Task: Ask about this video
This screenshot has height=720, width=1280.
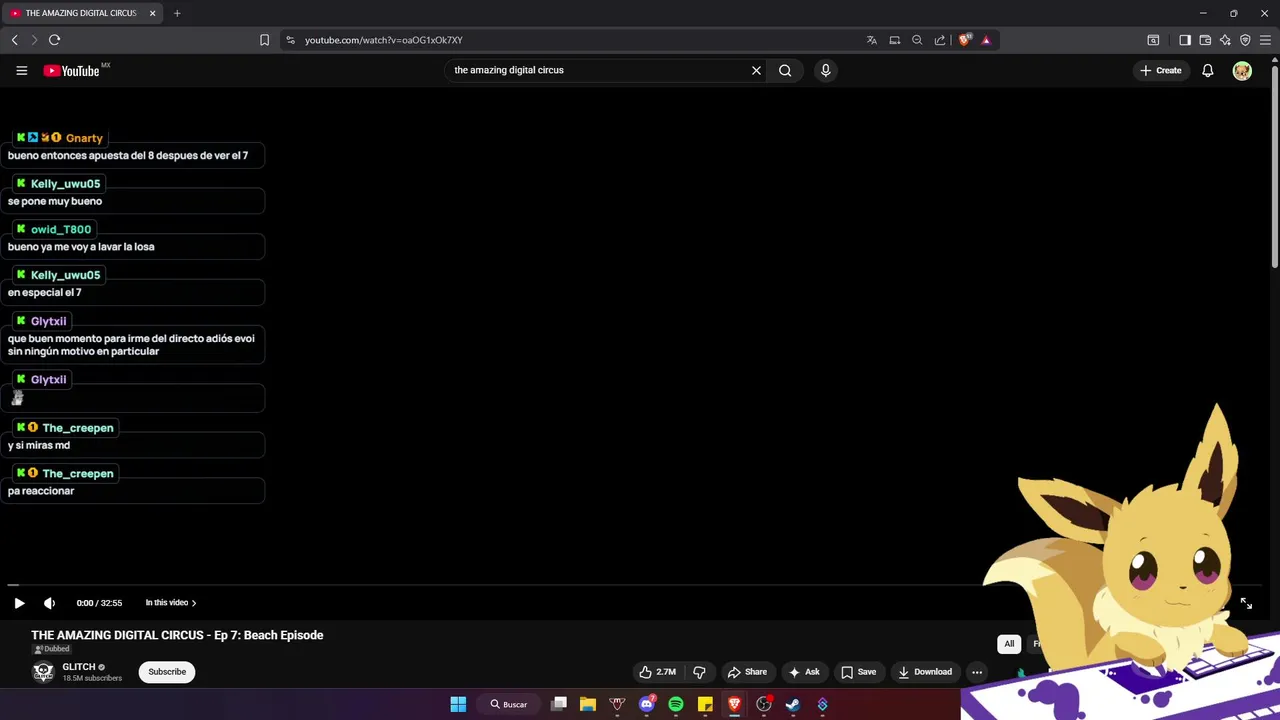Action: click(x=804, y=672)
